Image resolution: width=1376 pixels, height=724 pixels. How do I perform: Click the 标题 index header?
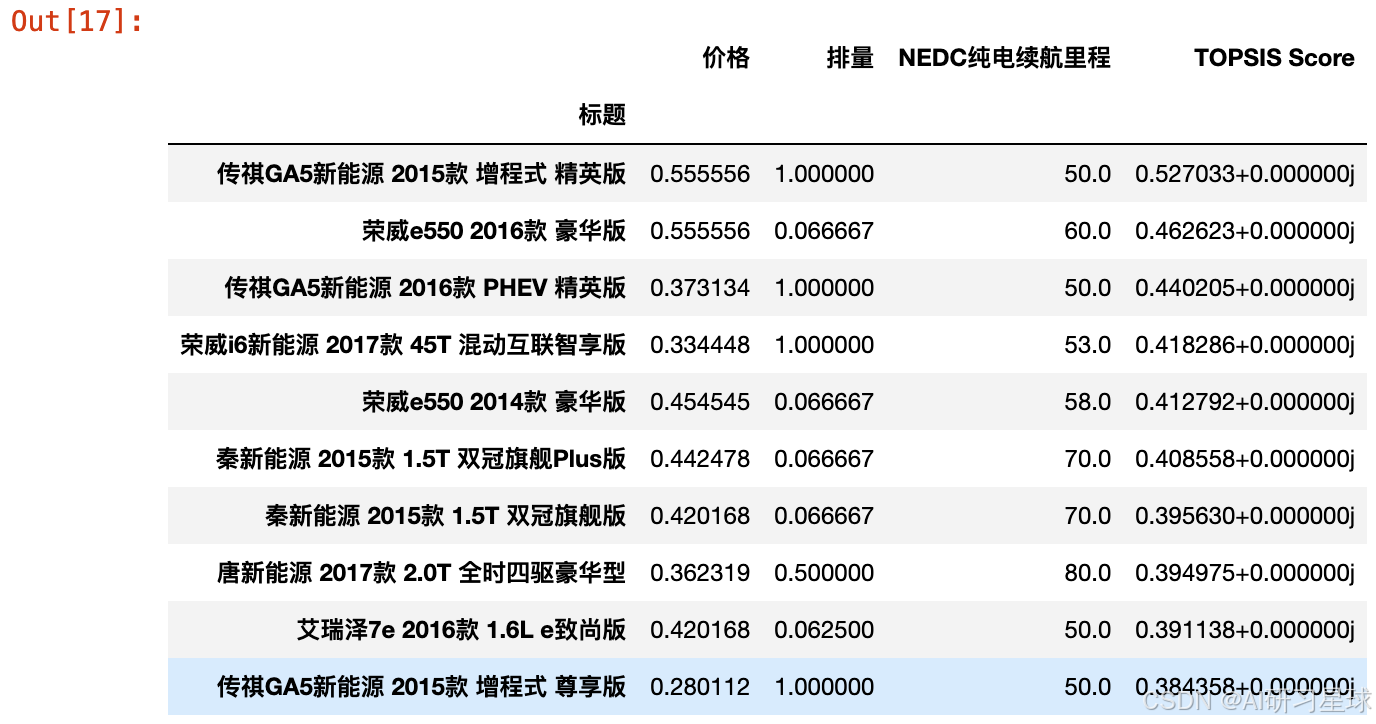(x=602, y=115)
